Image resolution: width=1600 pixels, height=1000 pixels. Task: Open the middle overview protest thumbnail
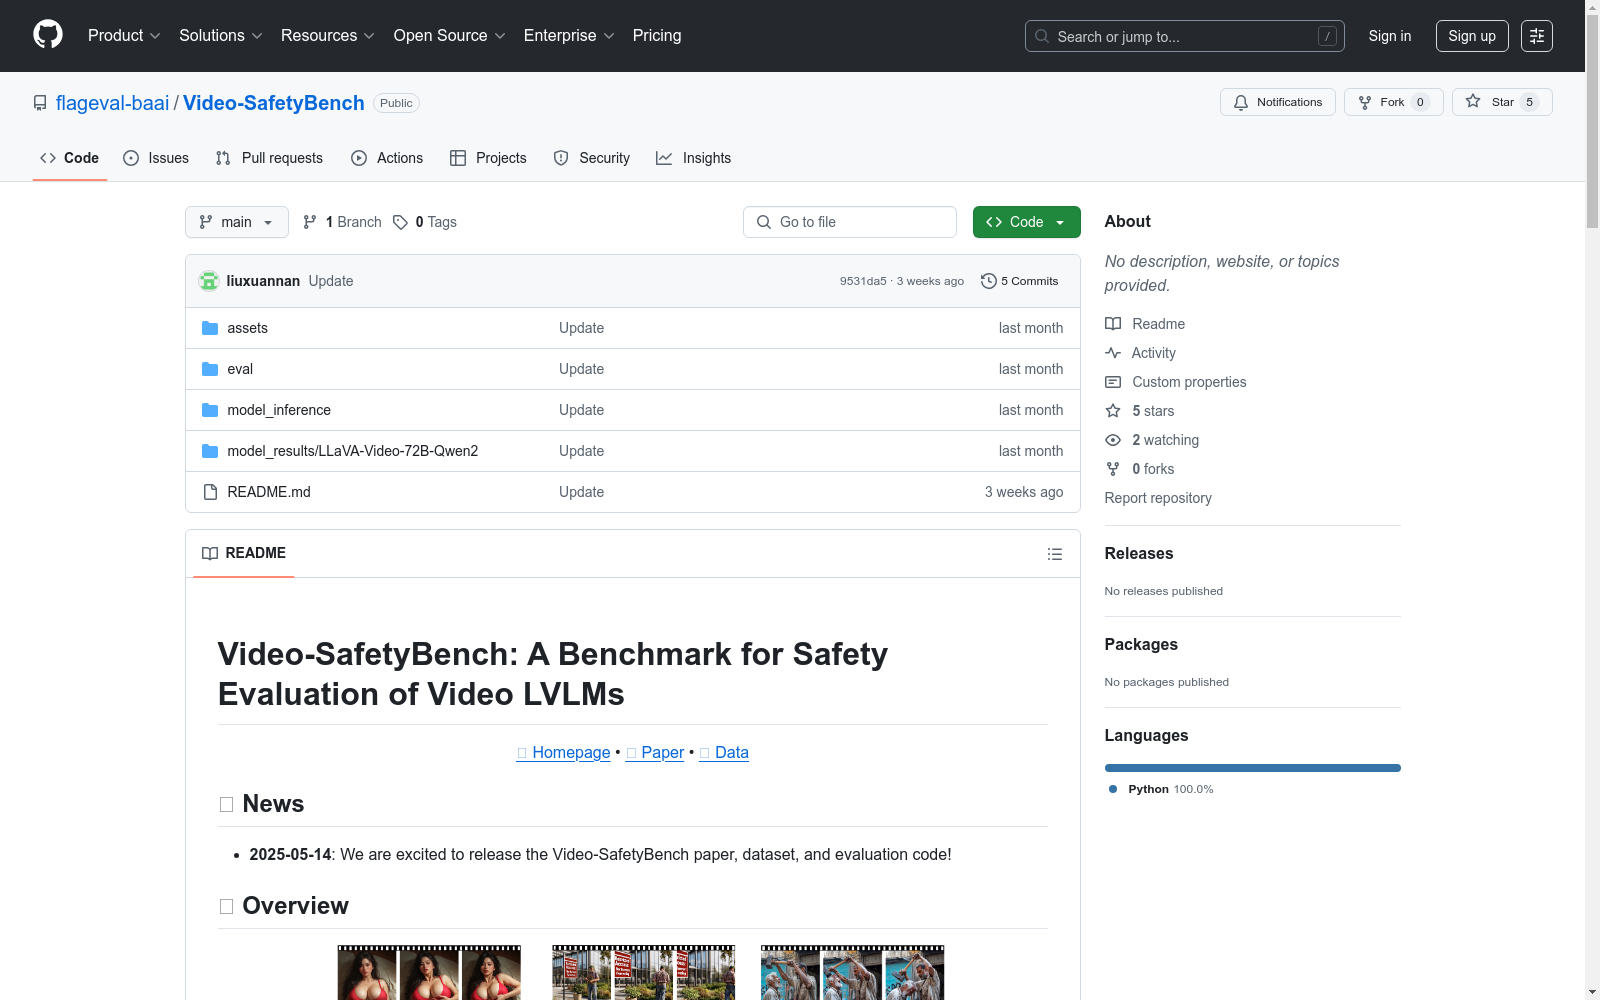pyautogui.click(x=643, y=973)
